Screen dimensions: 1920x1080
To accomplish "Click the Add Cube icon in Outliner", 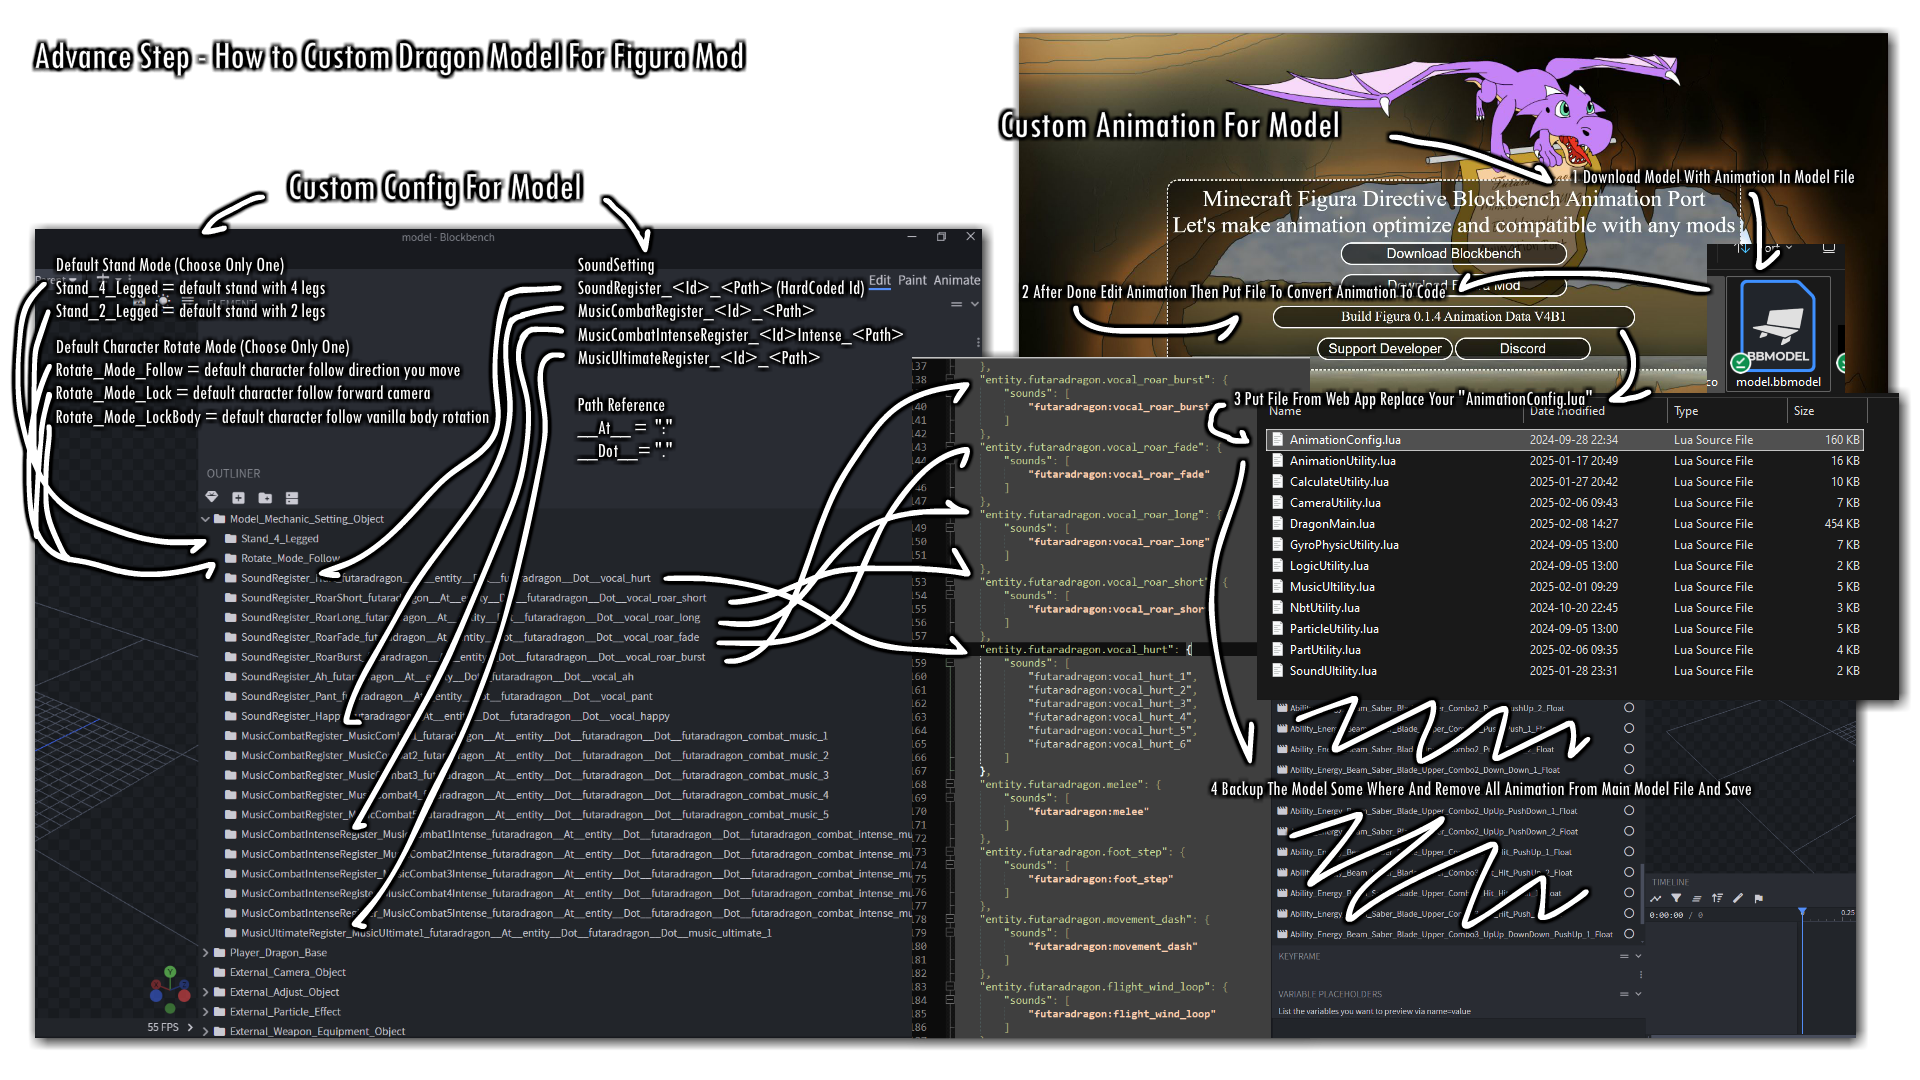I will 238,497.
